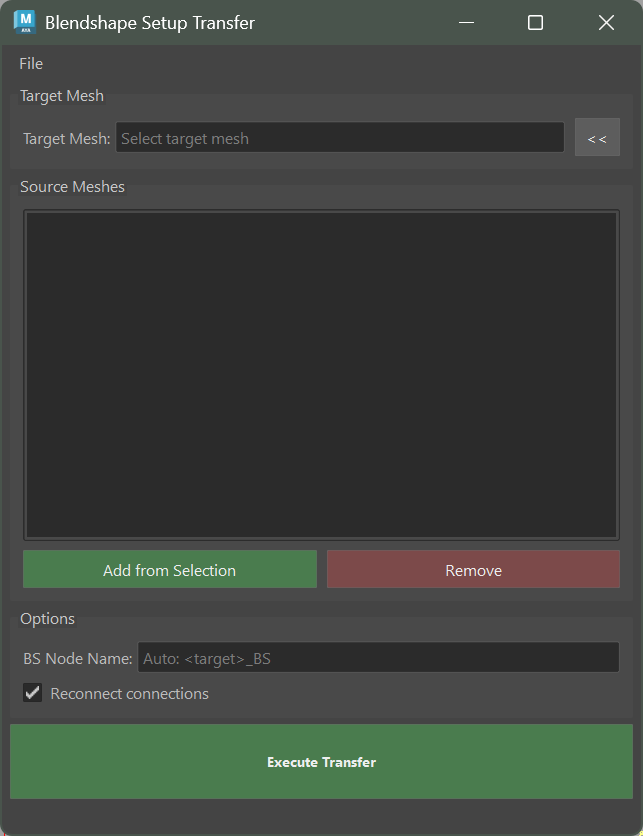Click the 'BS Node Name:' field label
This screenshot has width=643, height=836.
pyautogui.click(x=77, y=659)
